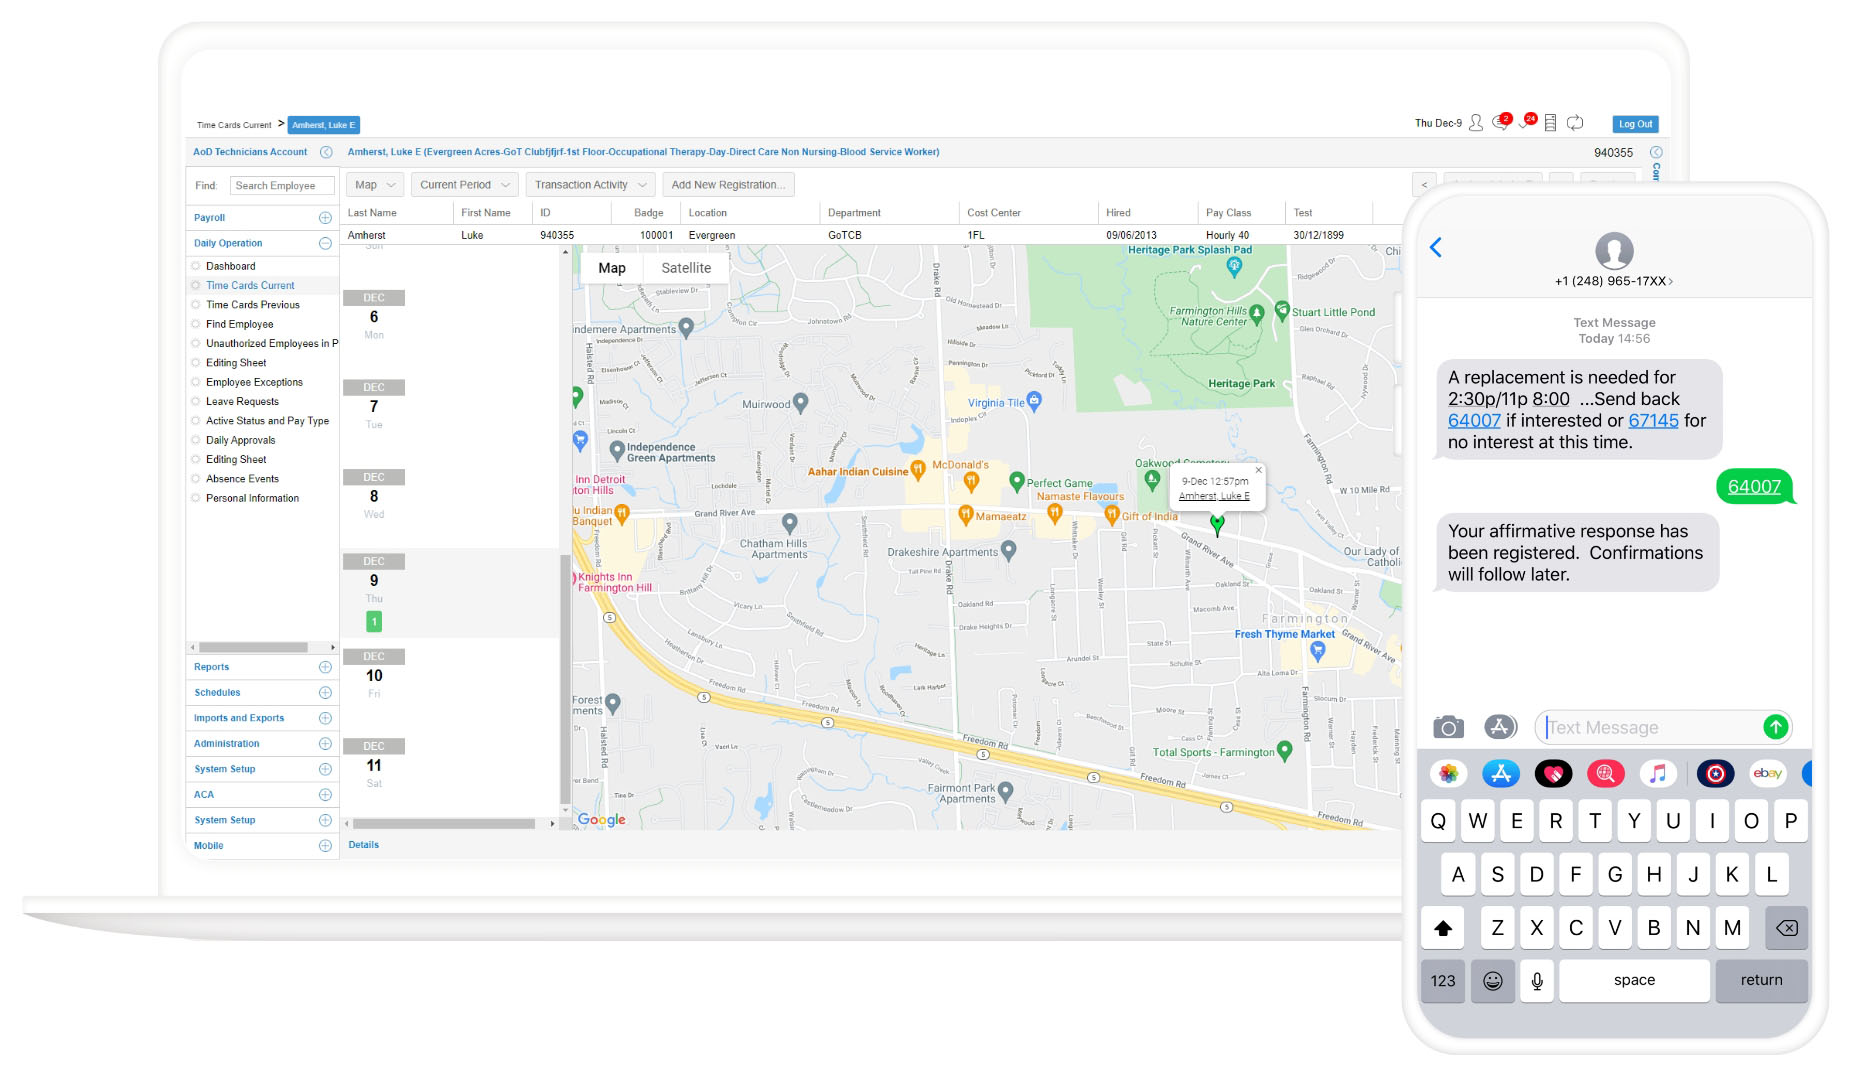Collapse right side panel arrow near 940355
The image size is (1862, 1075).
[x=1656, y=153]
